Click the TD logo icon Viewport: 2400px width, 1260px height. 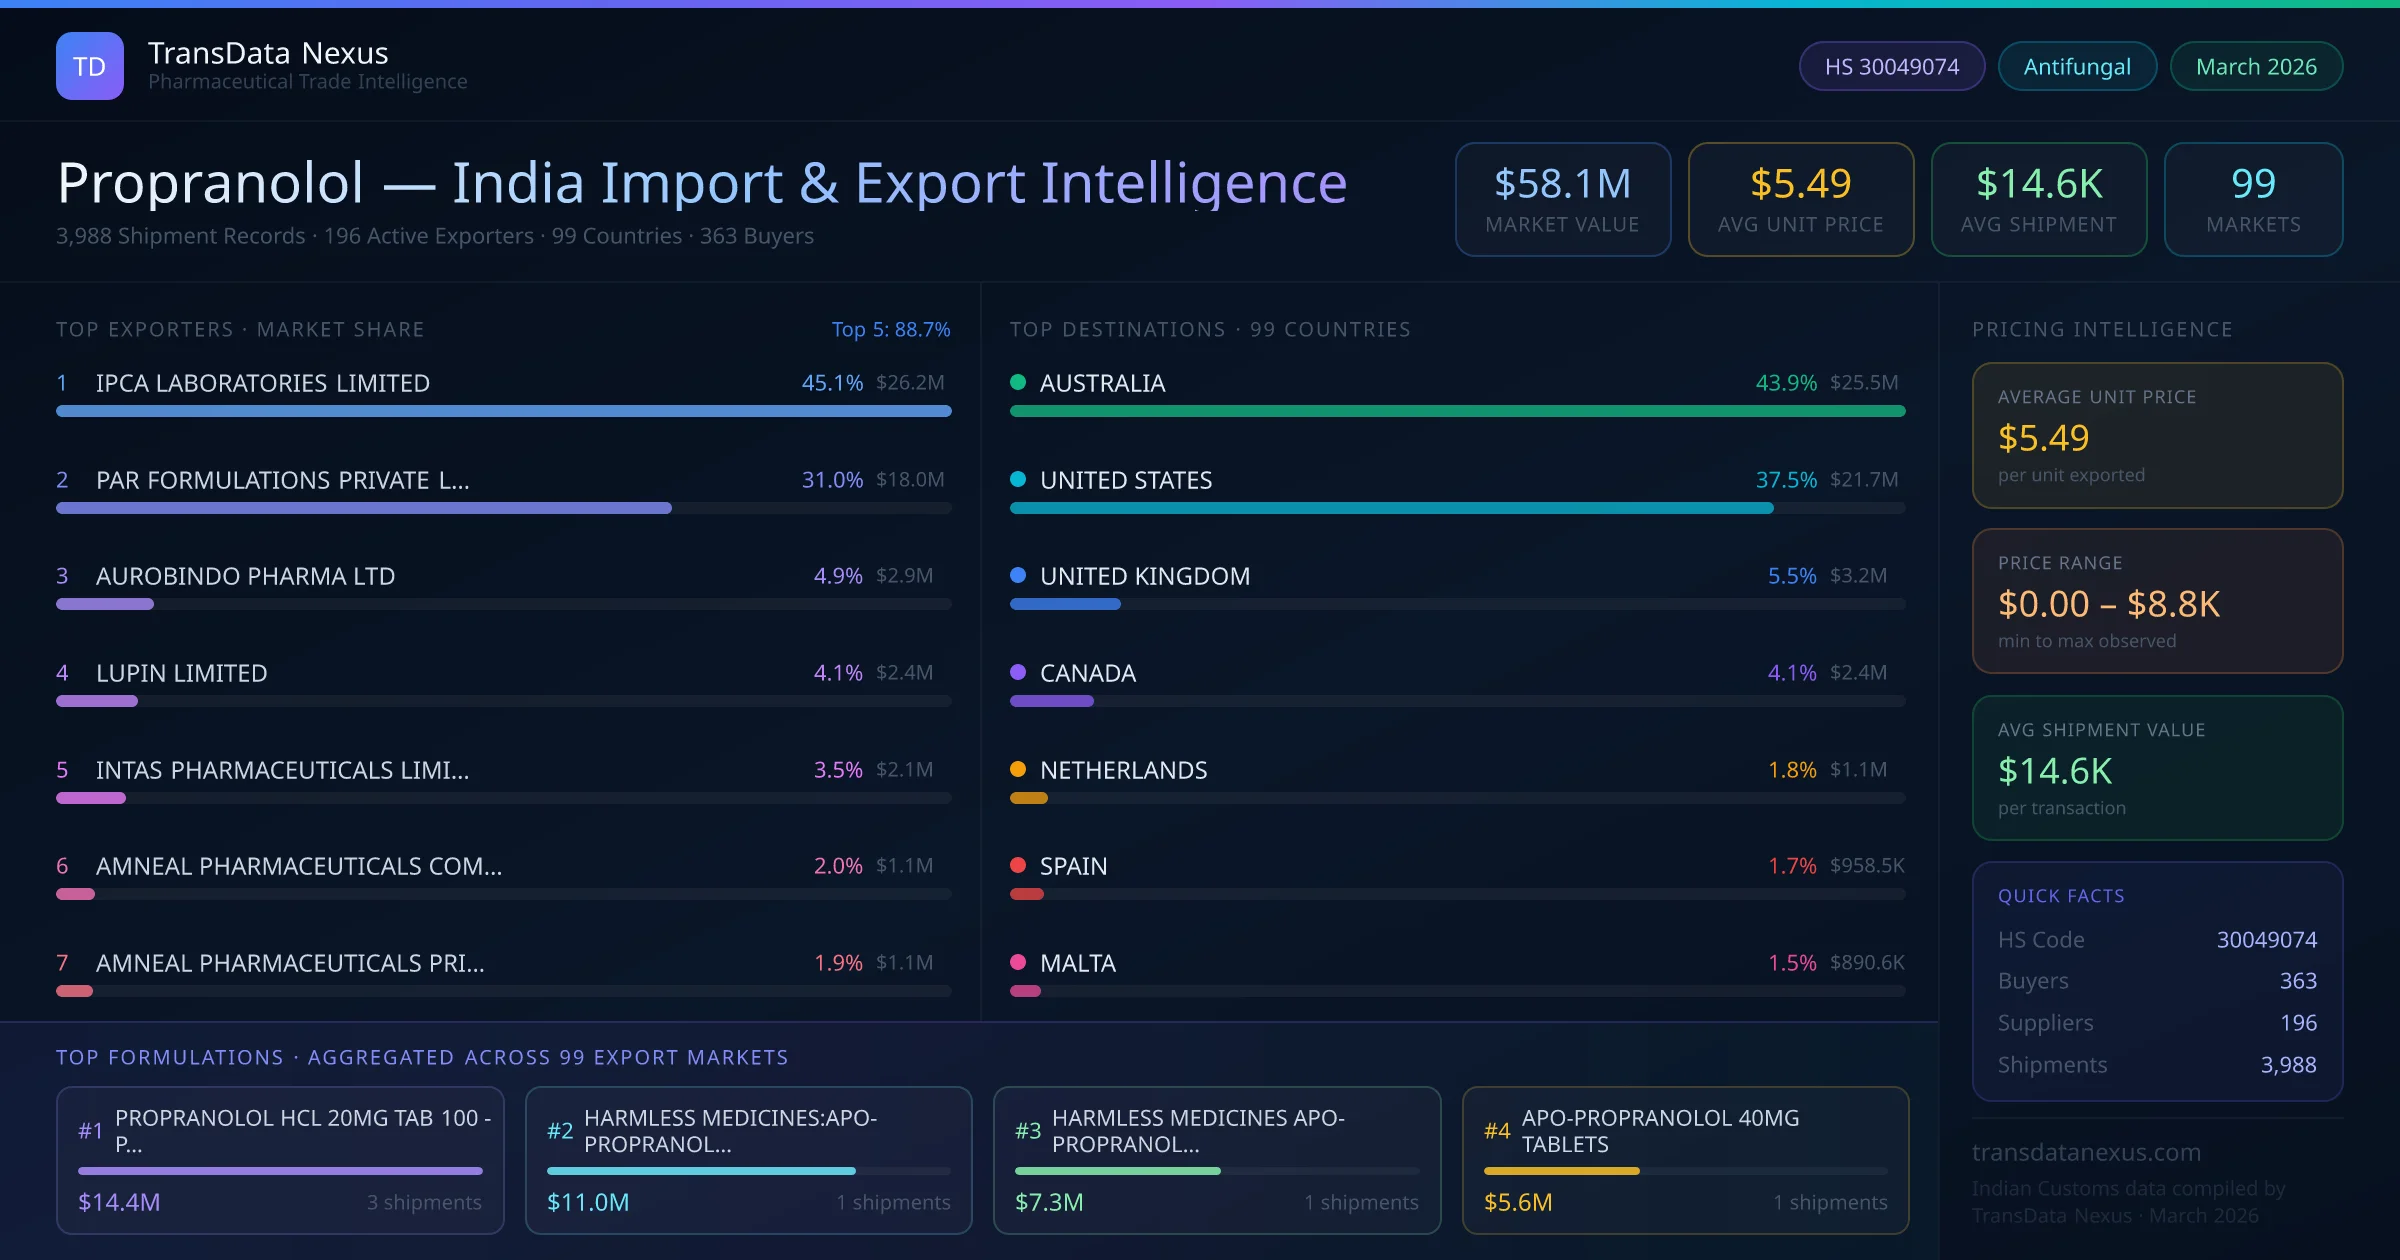(x=89, y=66)
